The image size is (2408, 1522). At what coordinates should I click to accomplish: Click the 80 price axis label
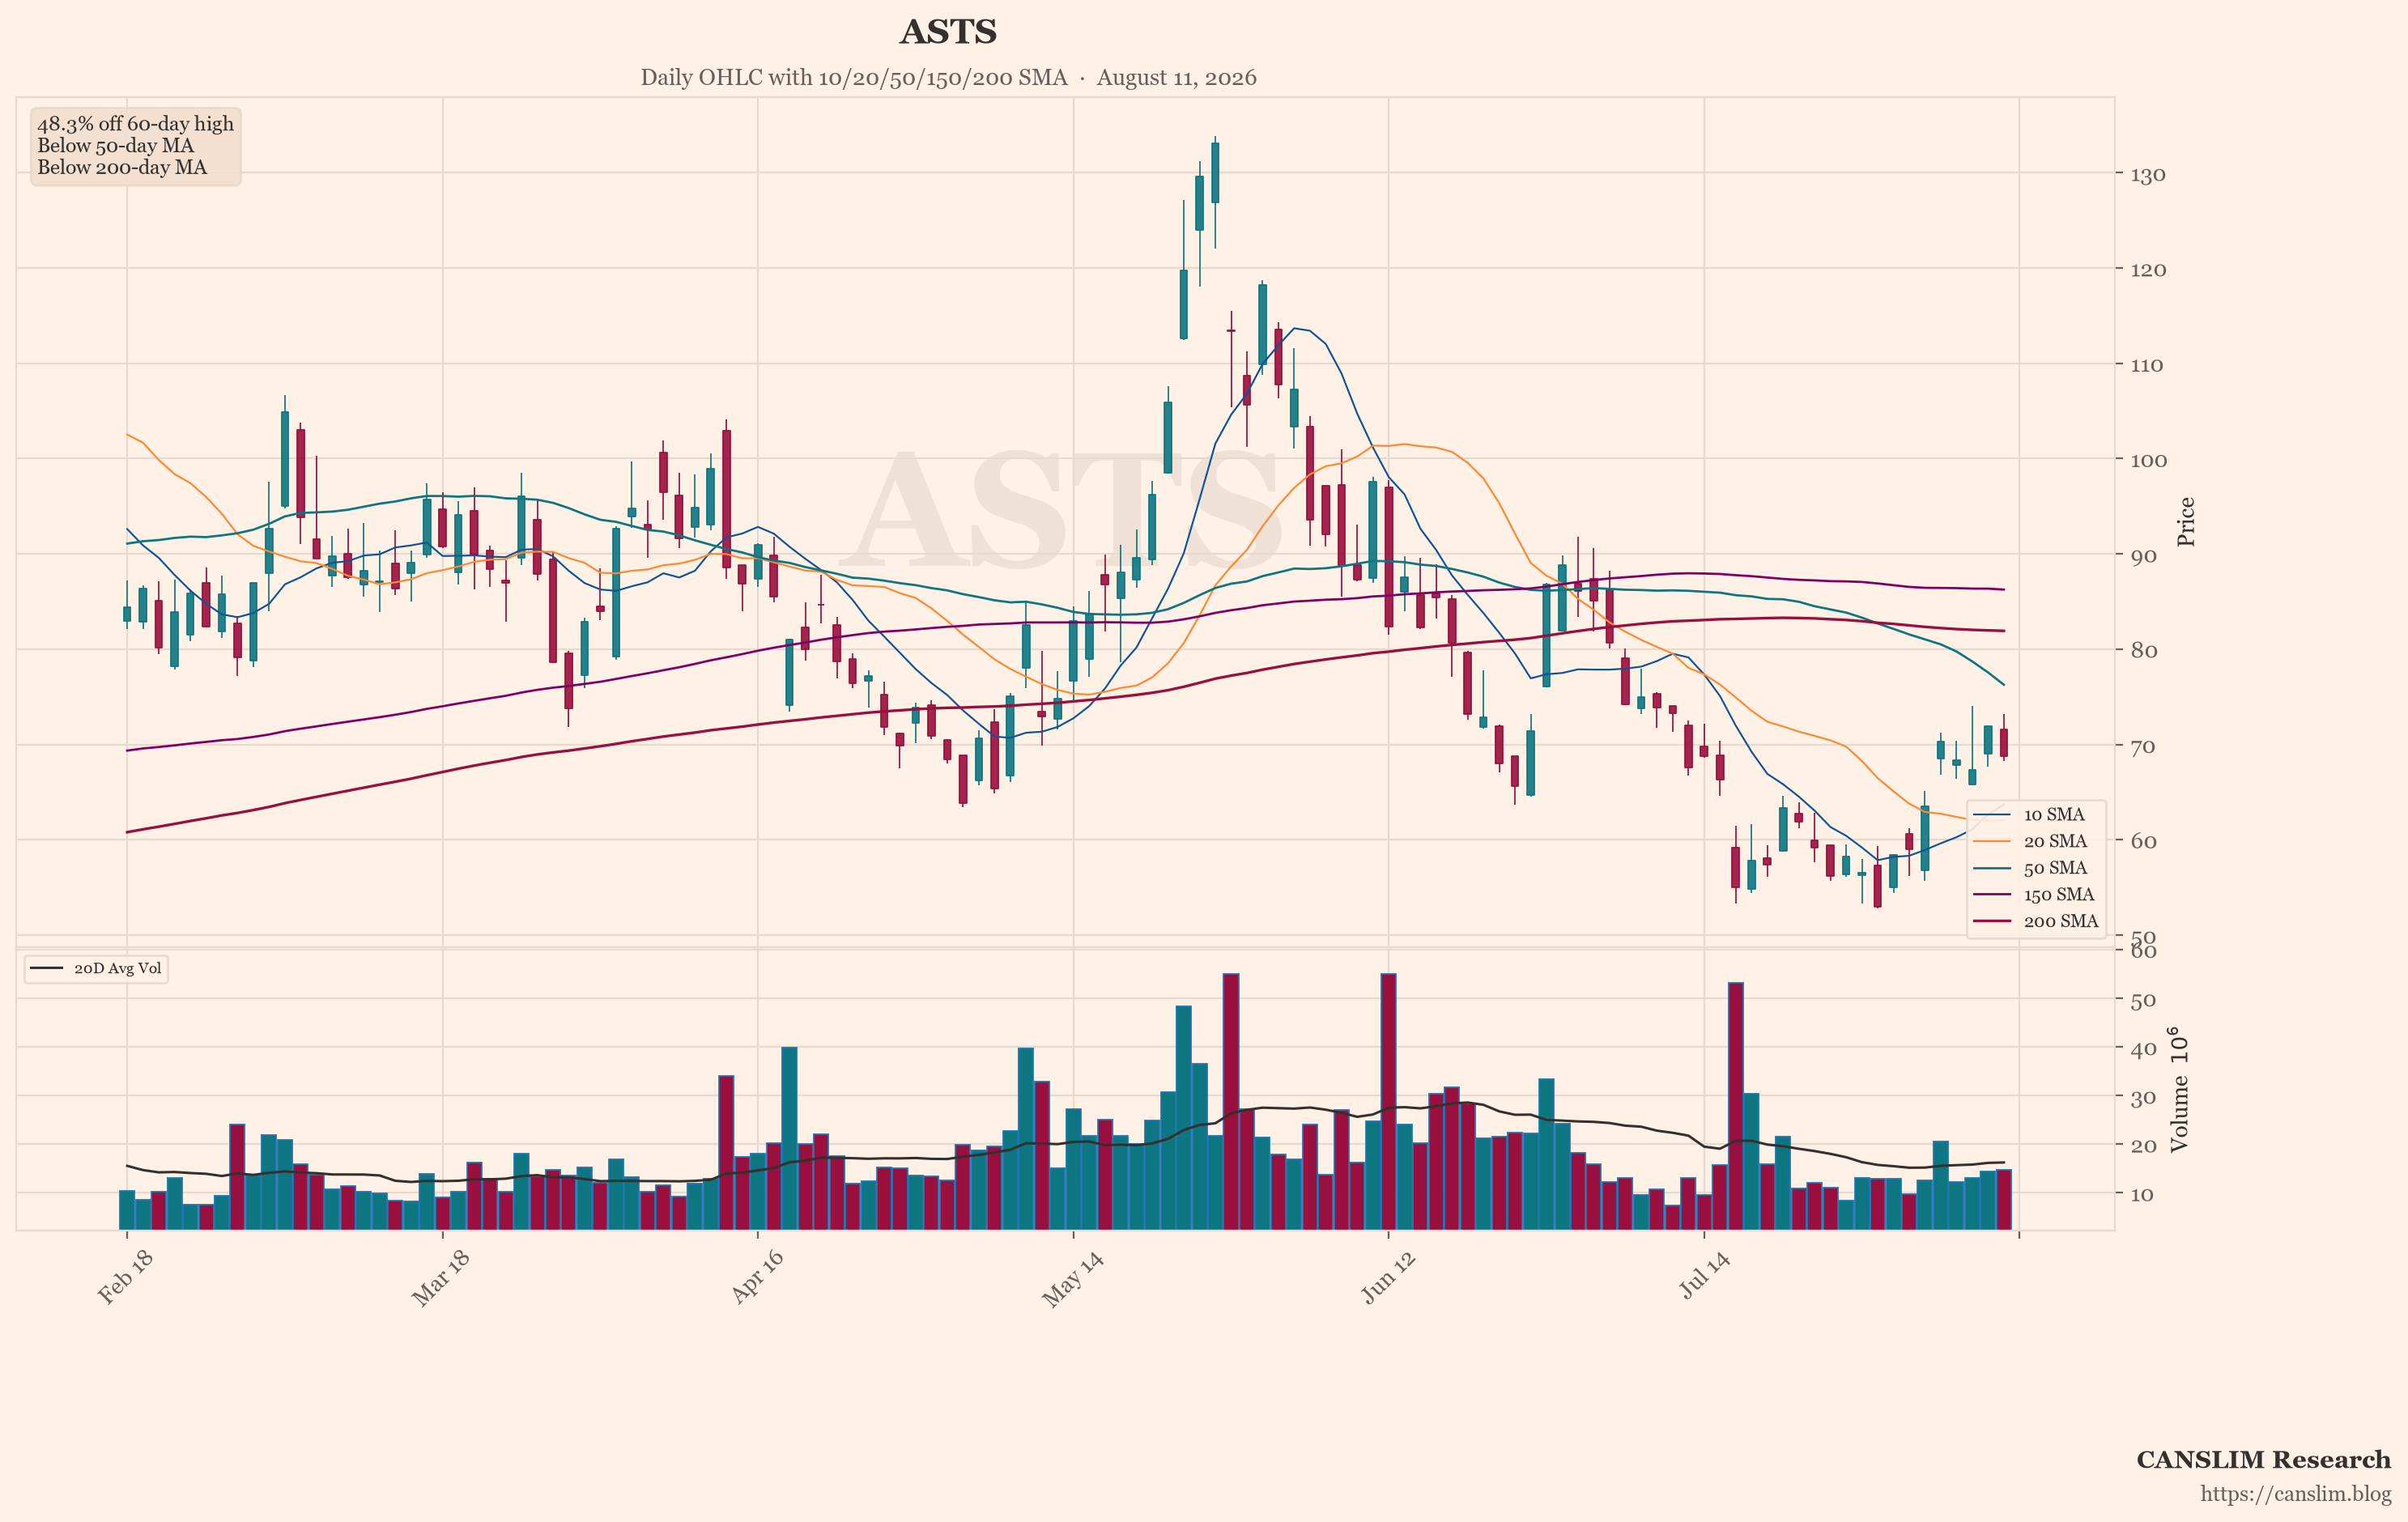coord(2143,650)
